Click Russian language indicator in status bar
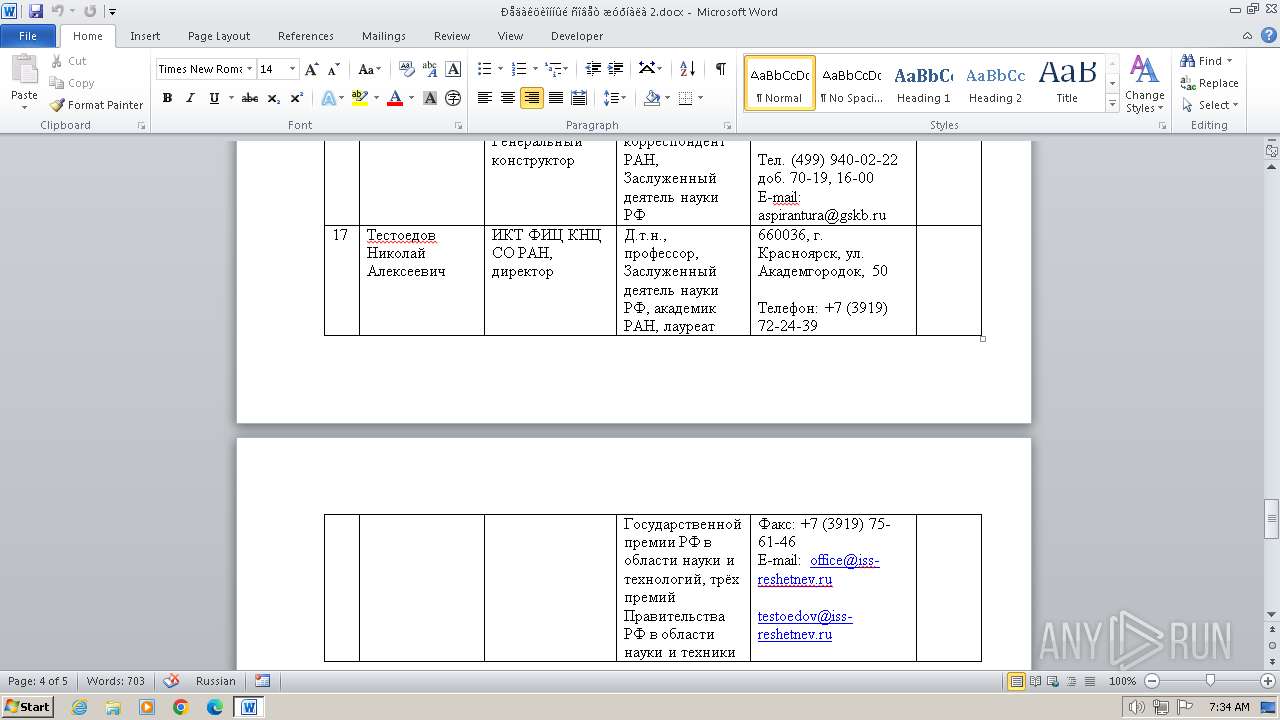 tap(216, 681)
